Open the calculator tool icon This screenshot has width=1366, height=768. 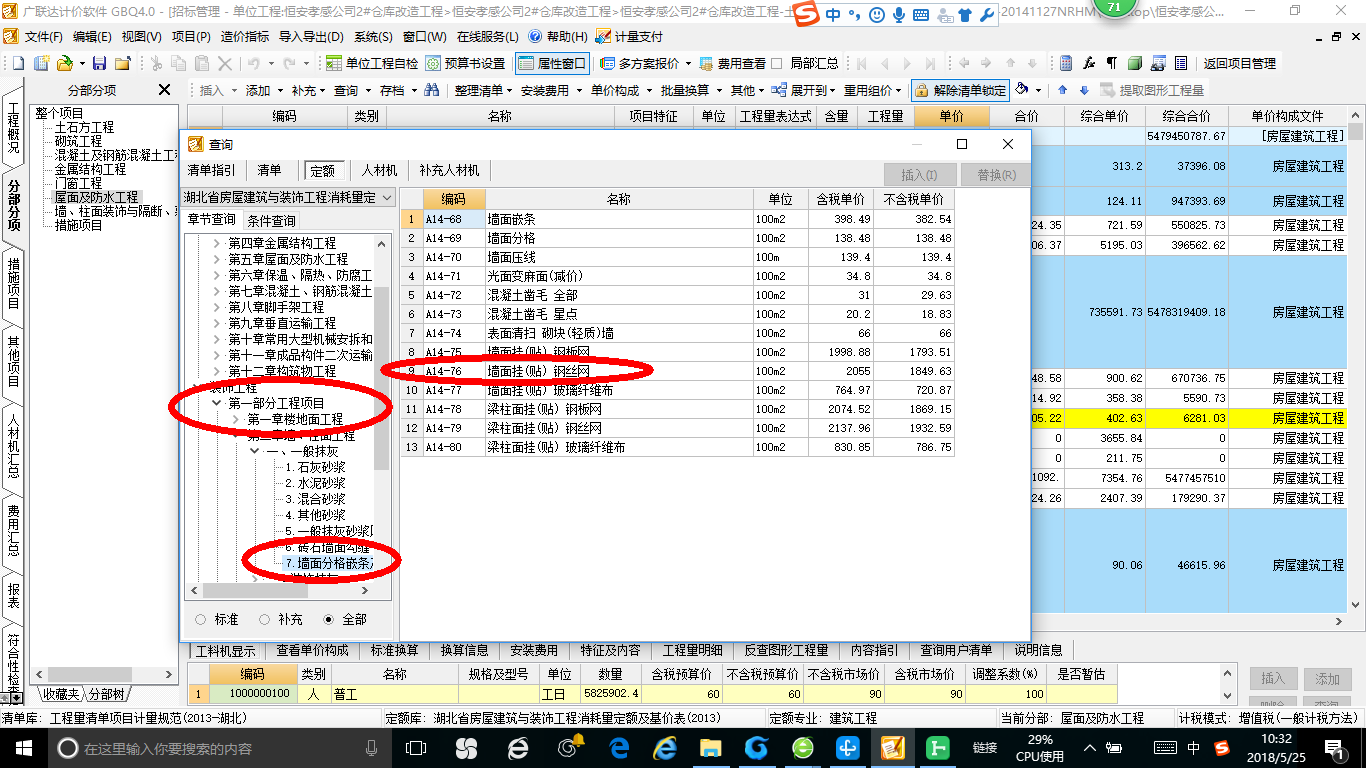[1066, 63]
